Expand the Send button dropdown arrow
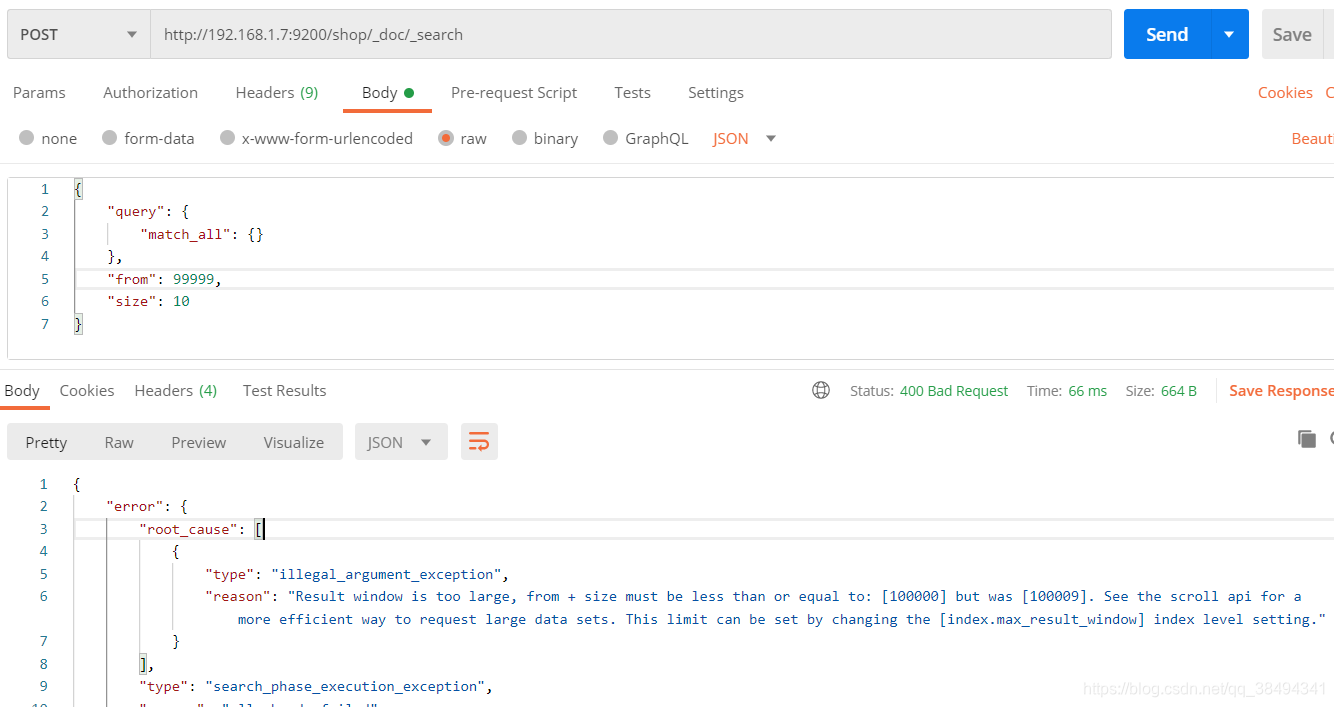This screenshot has width=1334, height=707. 1229,34
